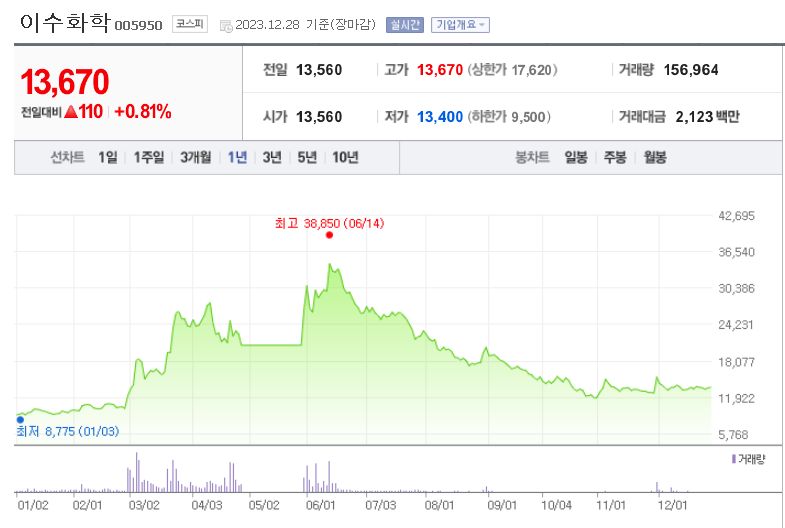This screenshot has width=785, height=528.
Task: Switch to the 3개월 line chart
Action: pos(195,158)
